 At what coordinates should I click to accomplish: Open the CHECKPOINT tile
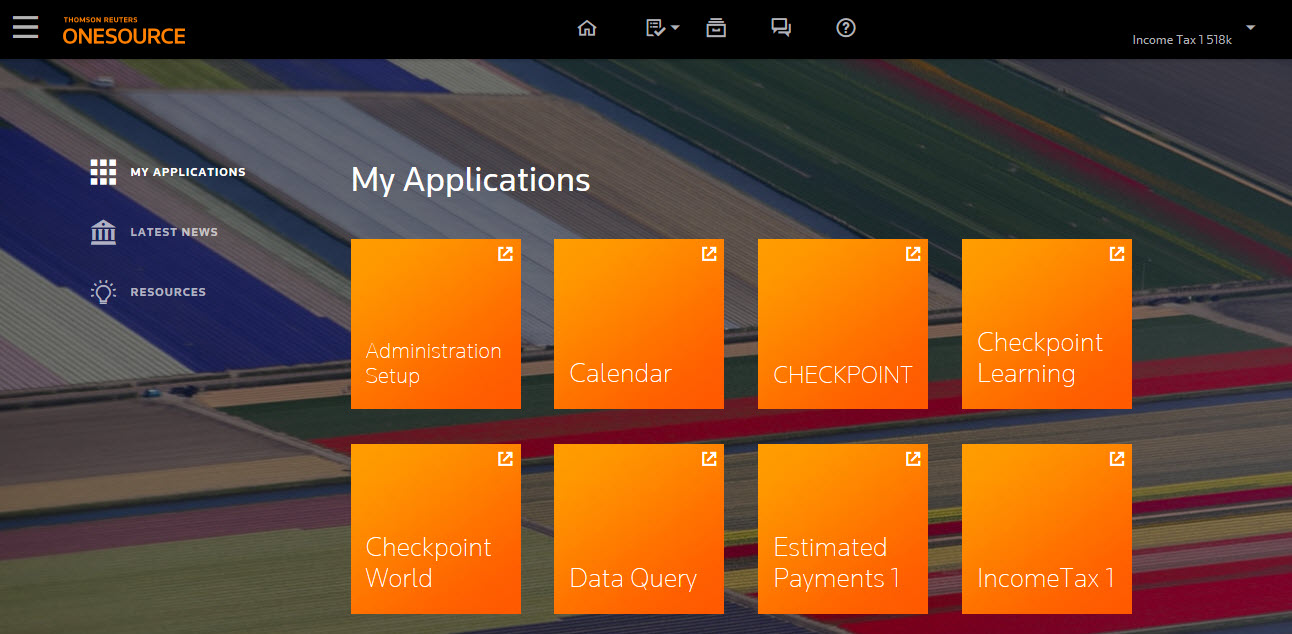[843, 324]
